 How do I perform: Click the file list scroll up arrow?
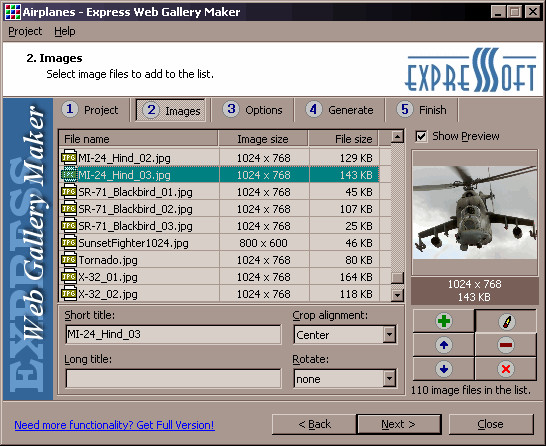[397, 136]
